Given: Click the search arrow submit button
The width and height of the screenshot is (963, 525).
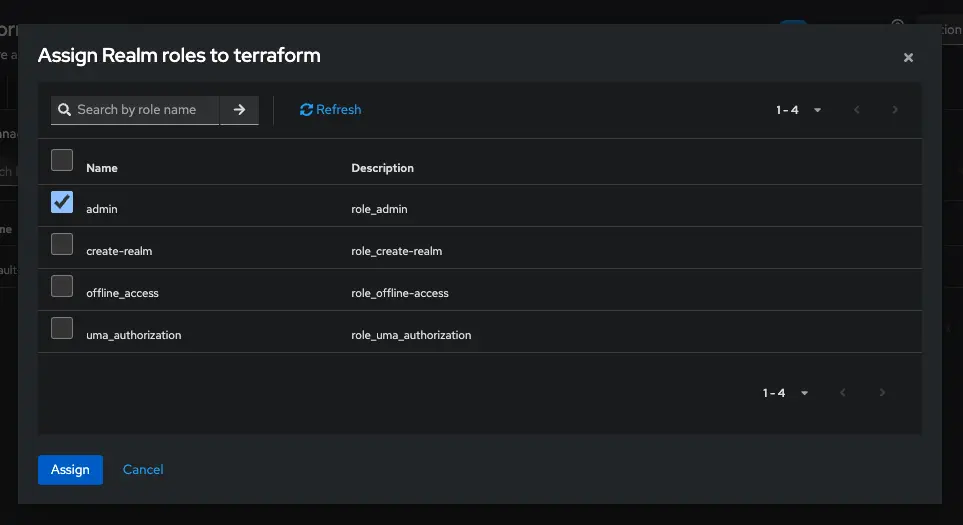Looking at the screenshot, I should (240, 110).
